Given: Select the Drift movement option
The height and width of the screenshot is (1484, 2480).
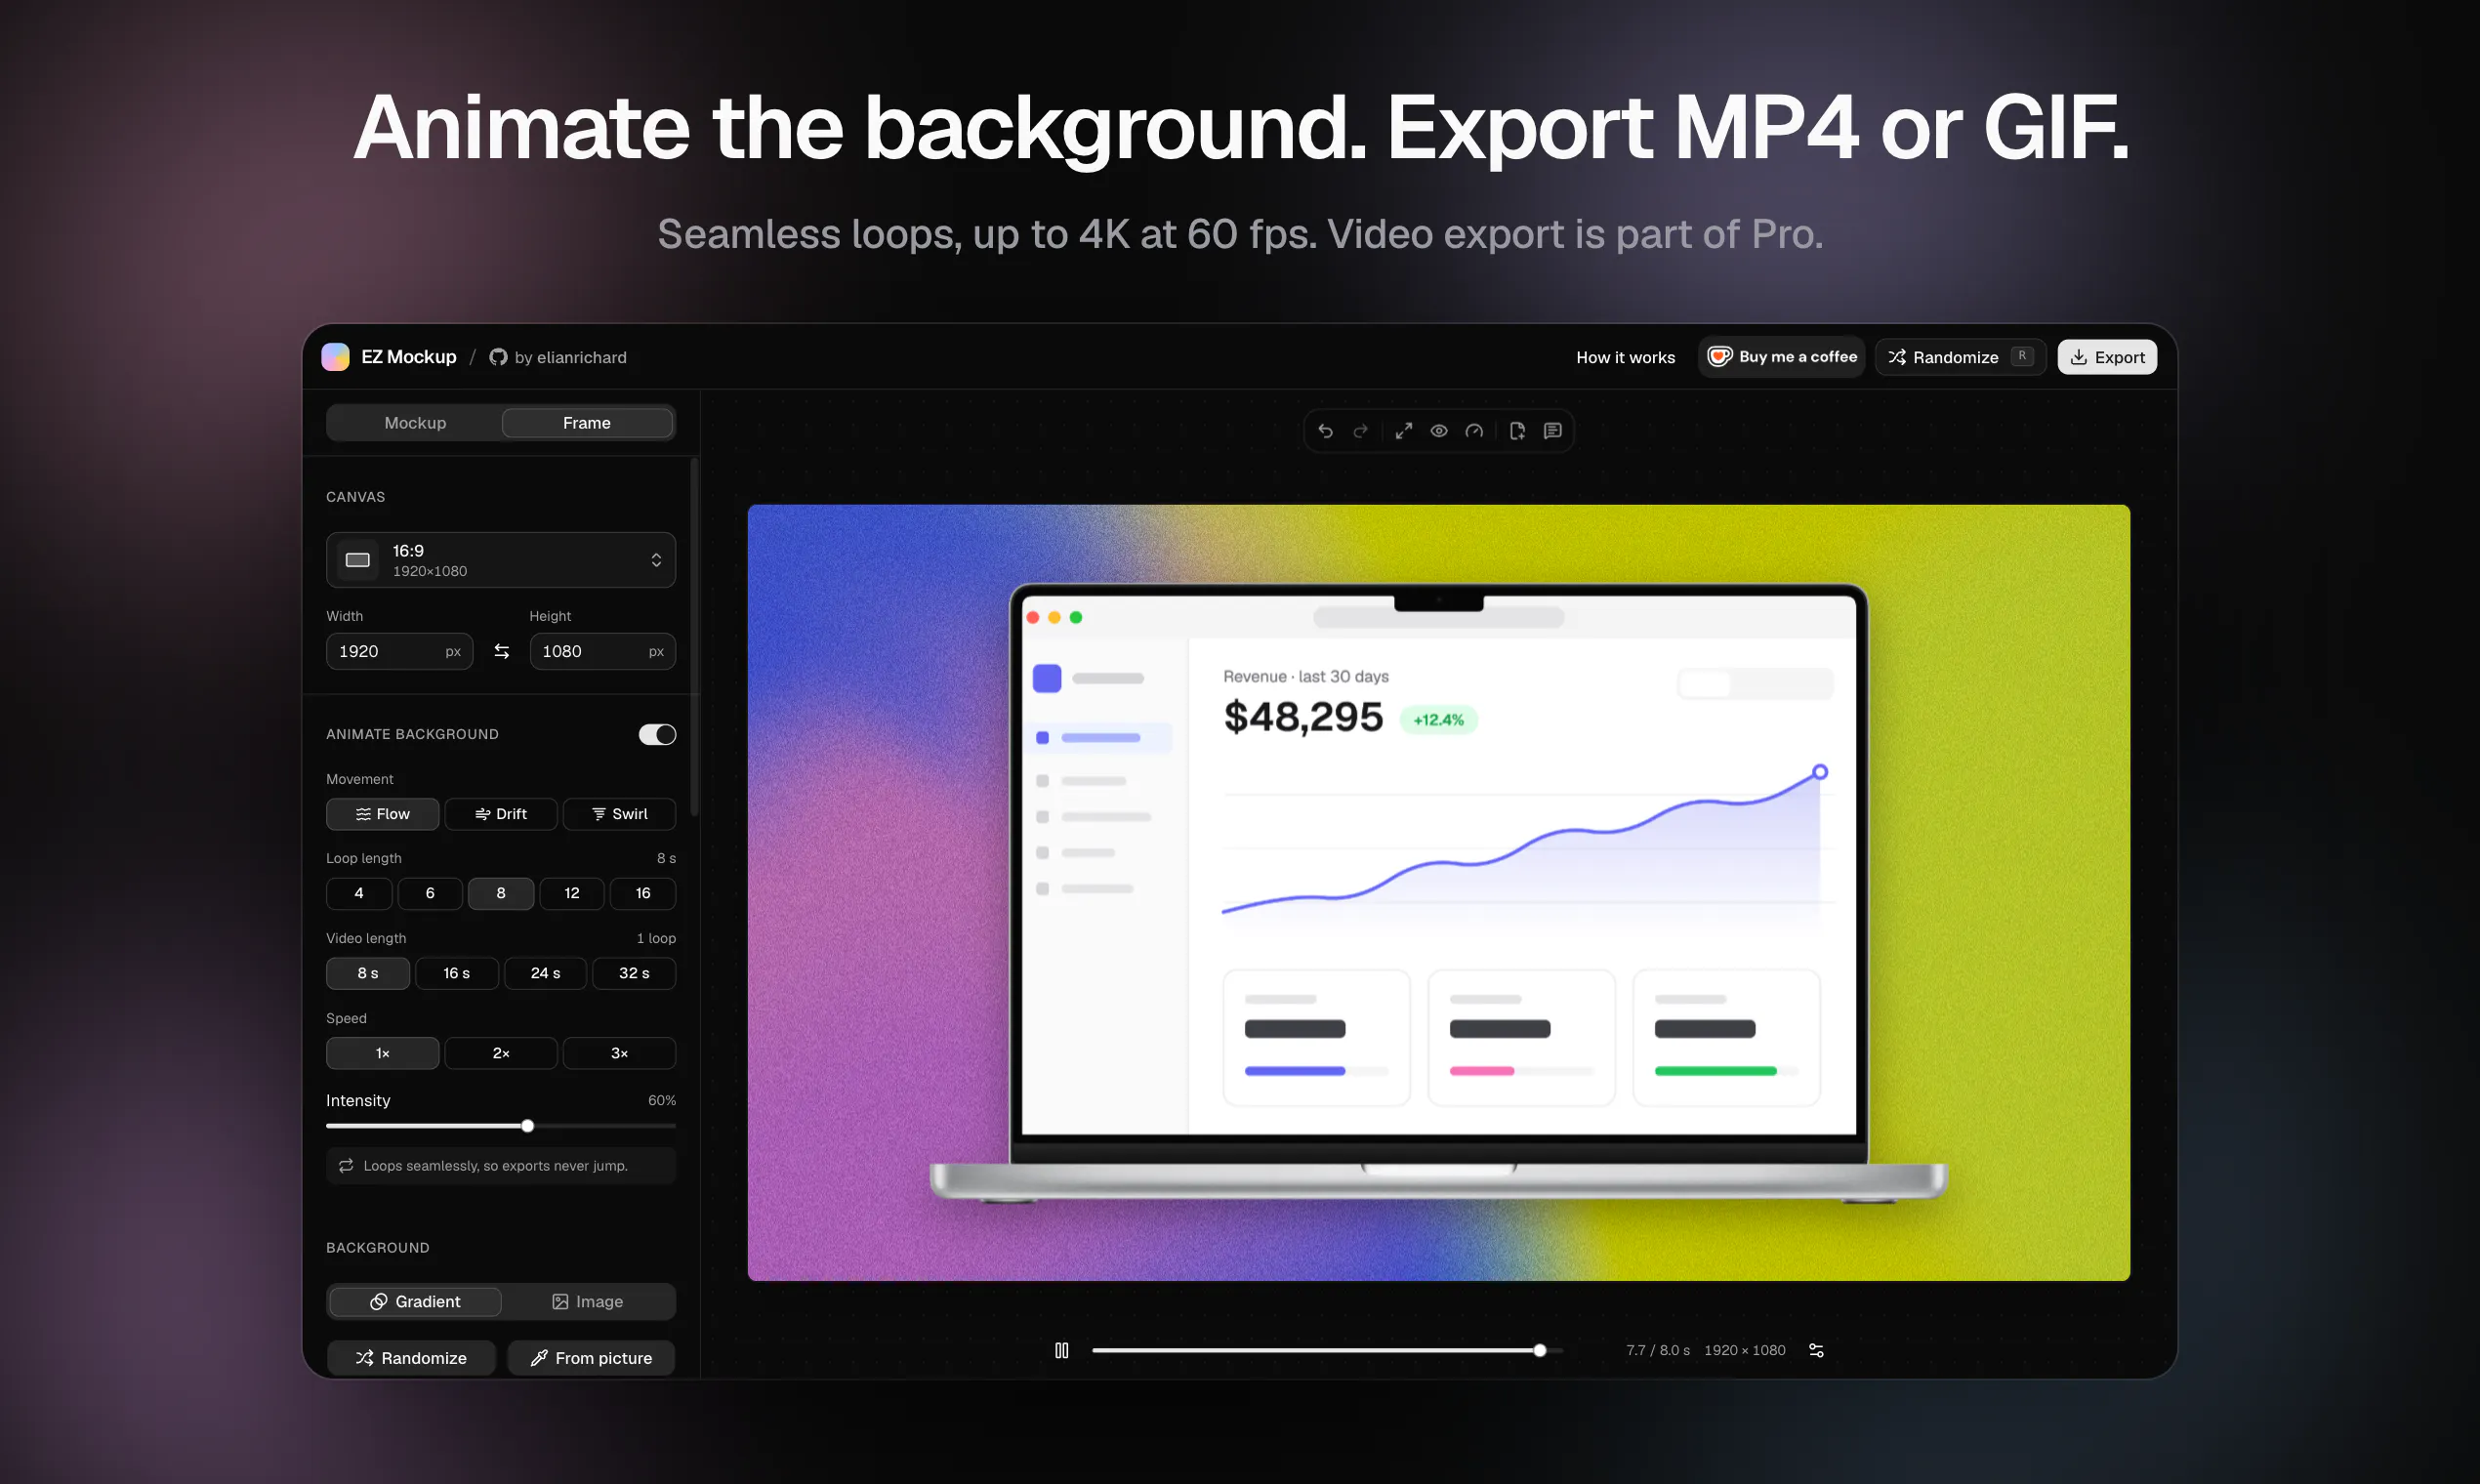Looking at the screenshot, I should coord(501,814).
